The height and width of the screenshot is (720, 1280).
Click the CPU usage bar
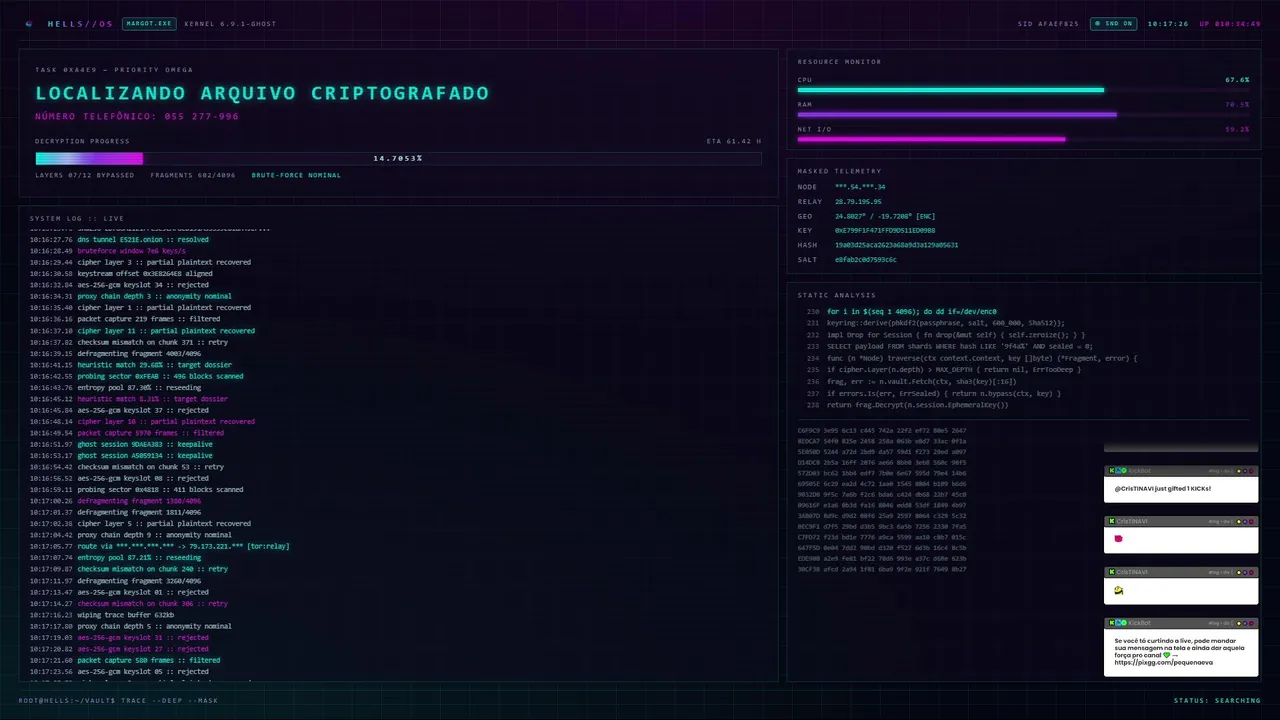point(1023,90)
